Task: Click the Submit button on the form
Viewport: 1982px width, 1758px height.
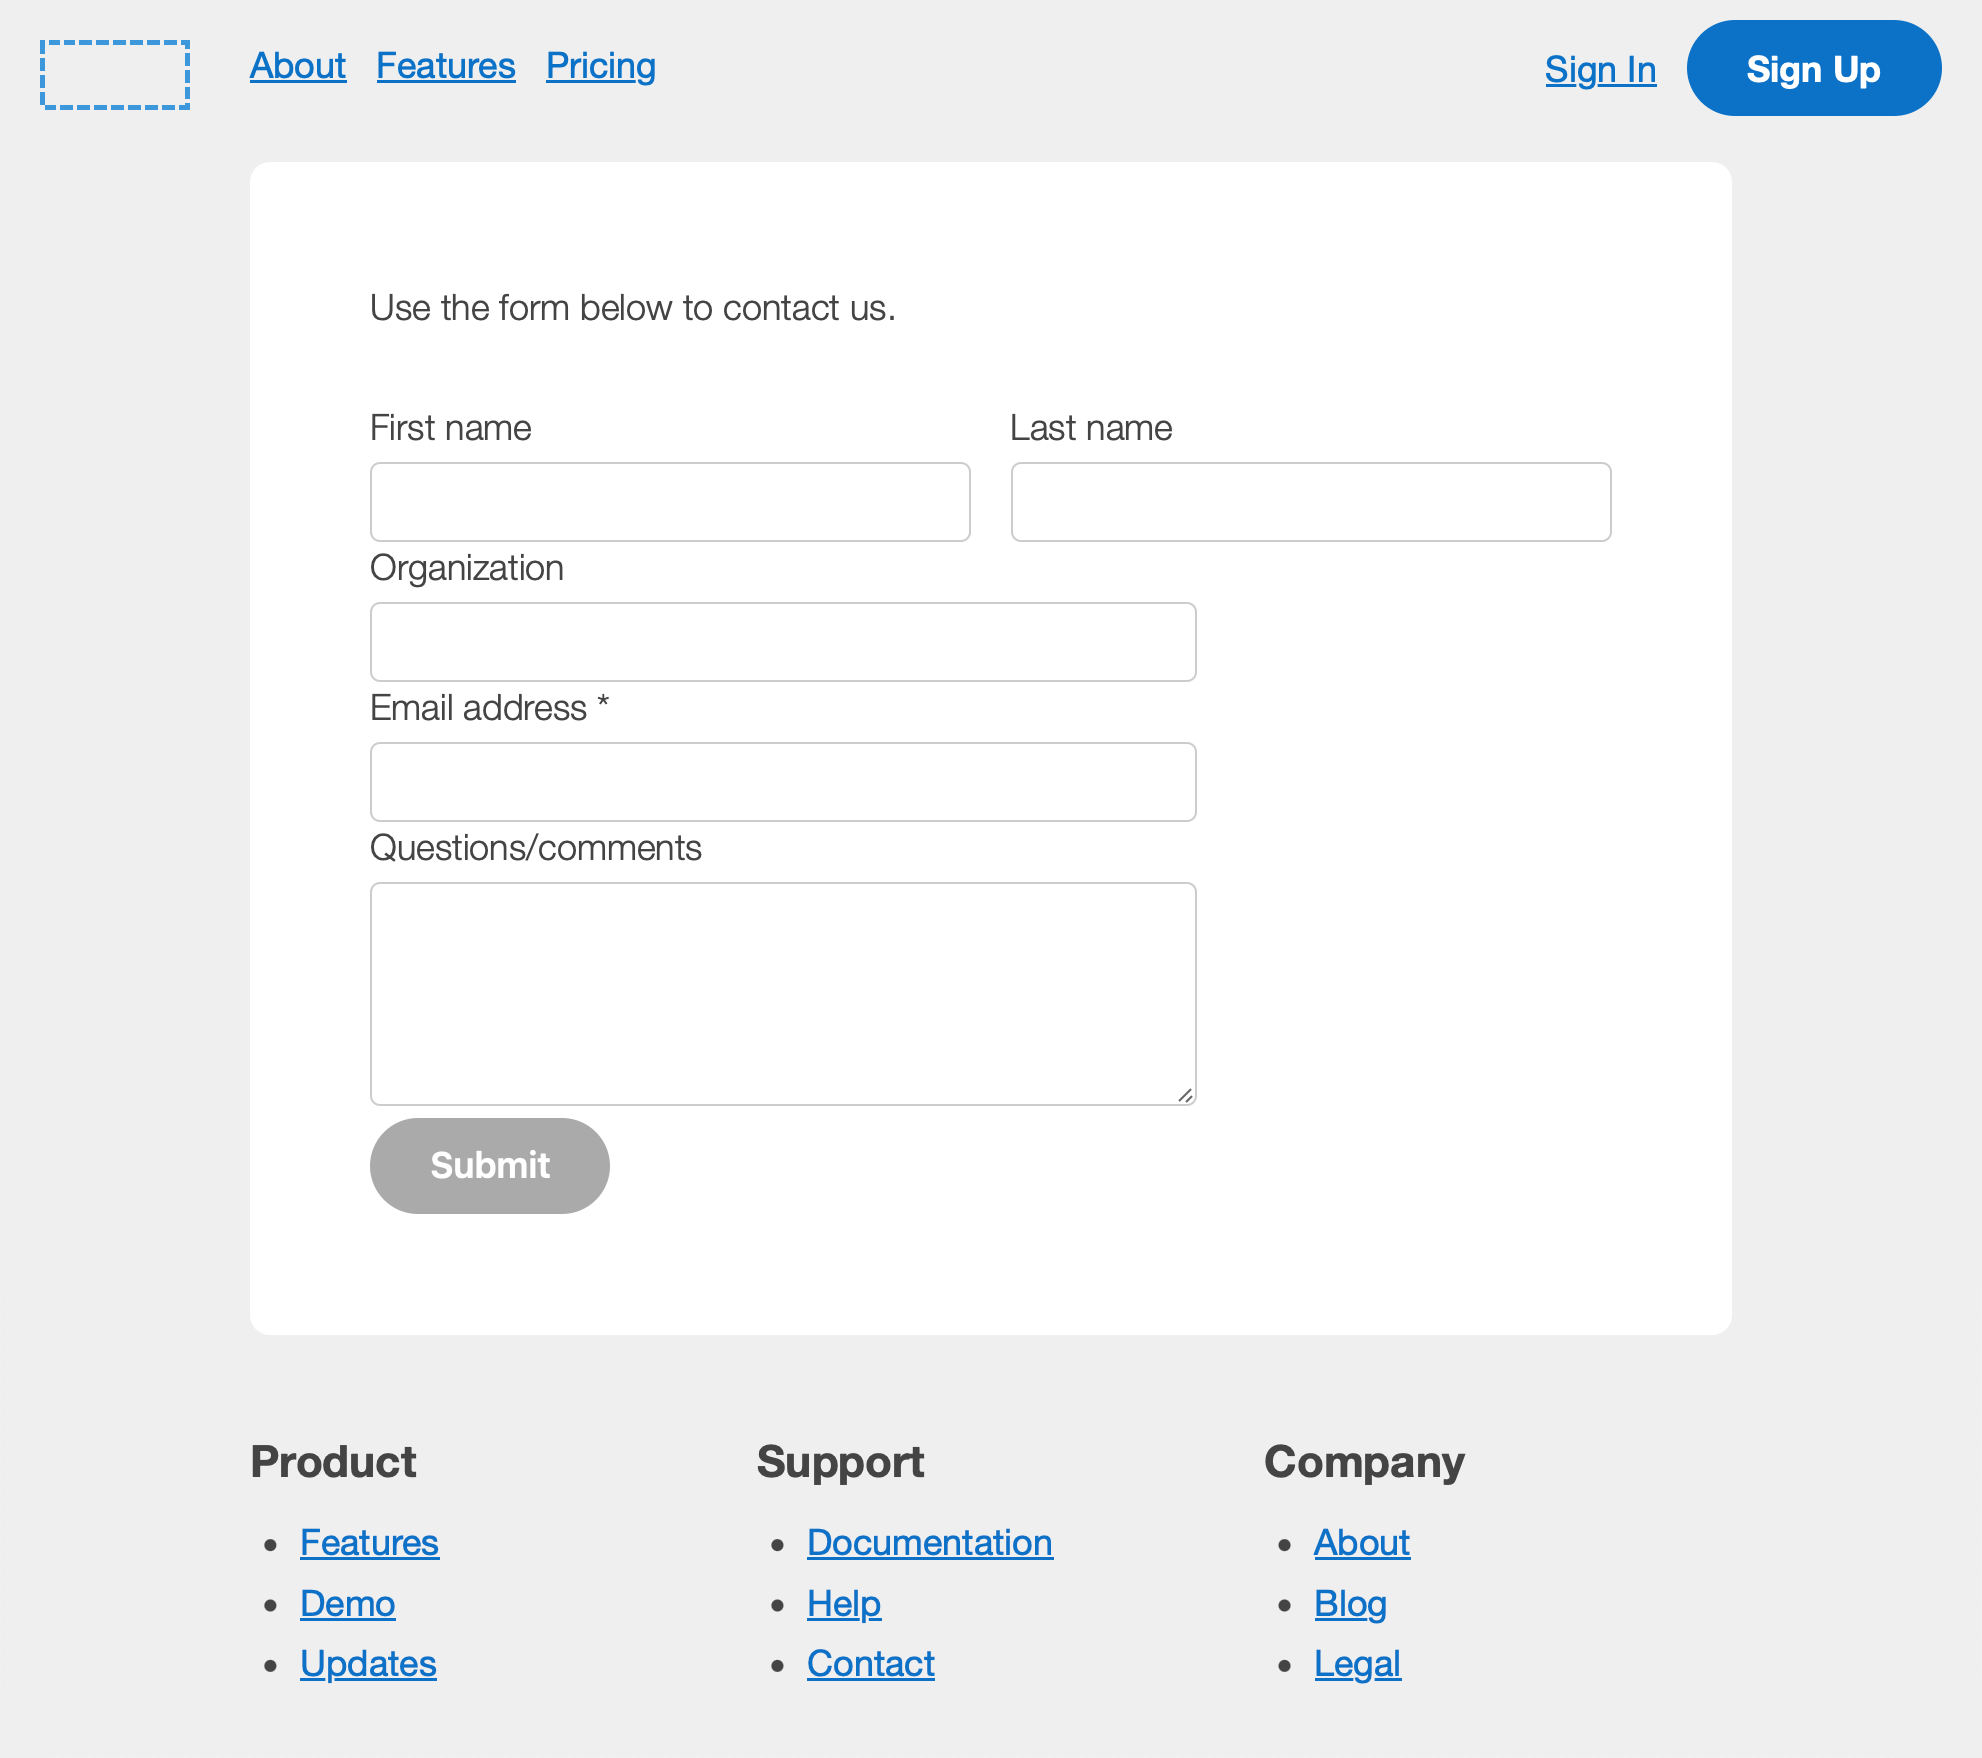Action: (489, 1165)
